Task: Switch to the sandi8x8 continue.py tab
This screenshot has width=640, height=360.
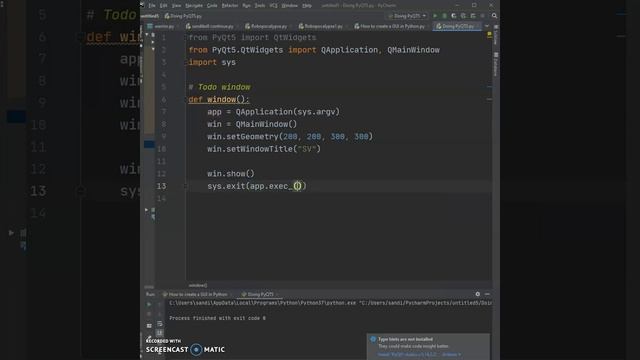Action: coord(211,26)
